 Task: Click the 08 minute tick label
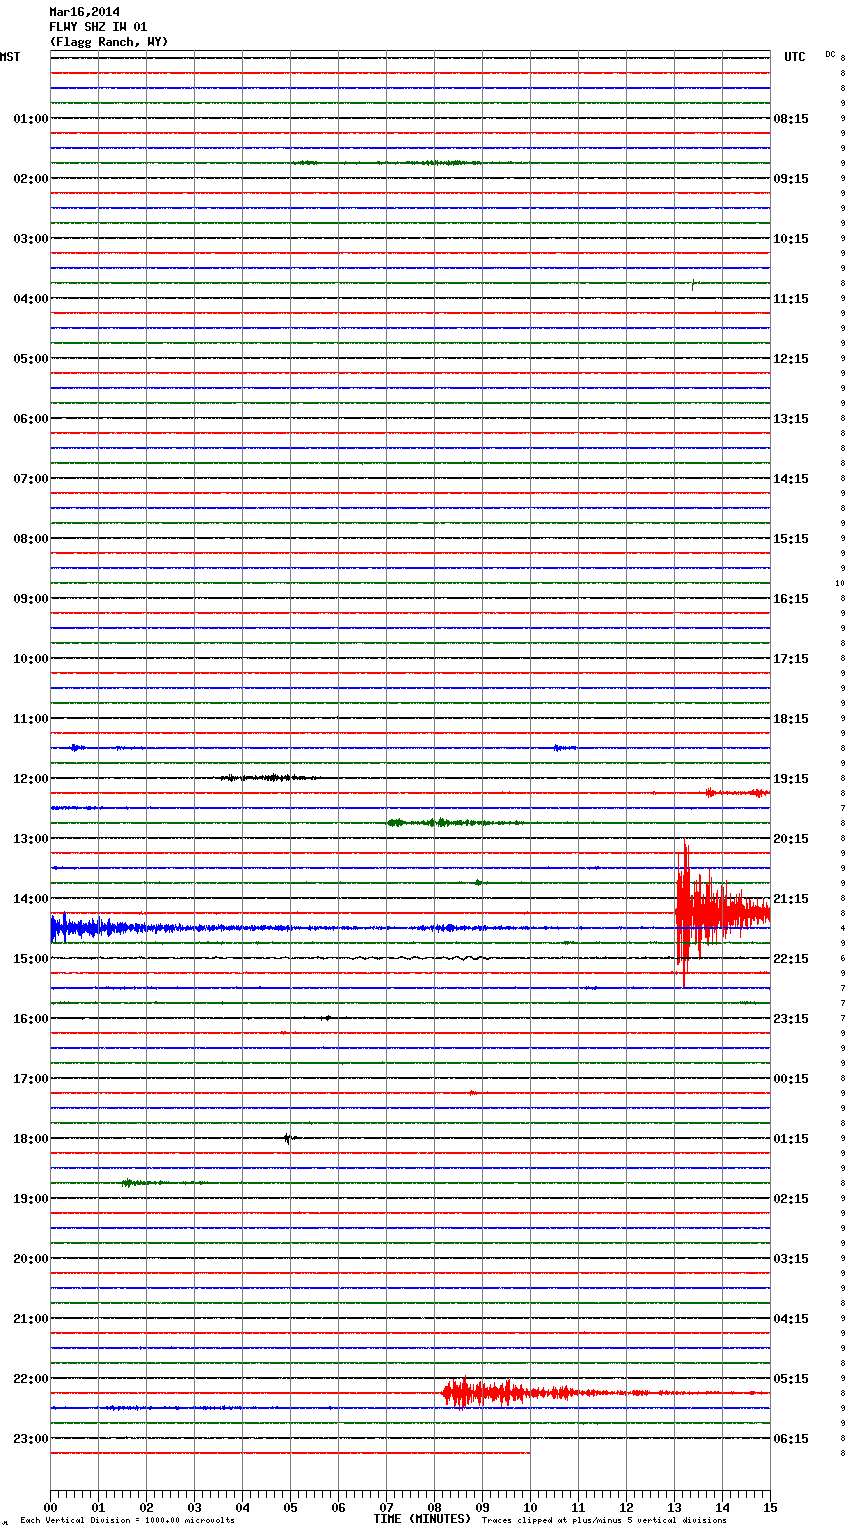434,1507
